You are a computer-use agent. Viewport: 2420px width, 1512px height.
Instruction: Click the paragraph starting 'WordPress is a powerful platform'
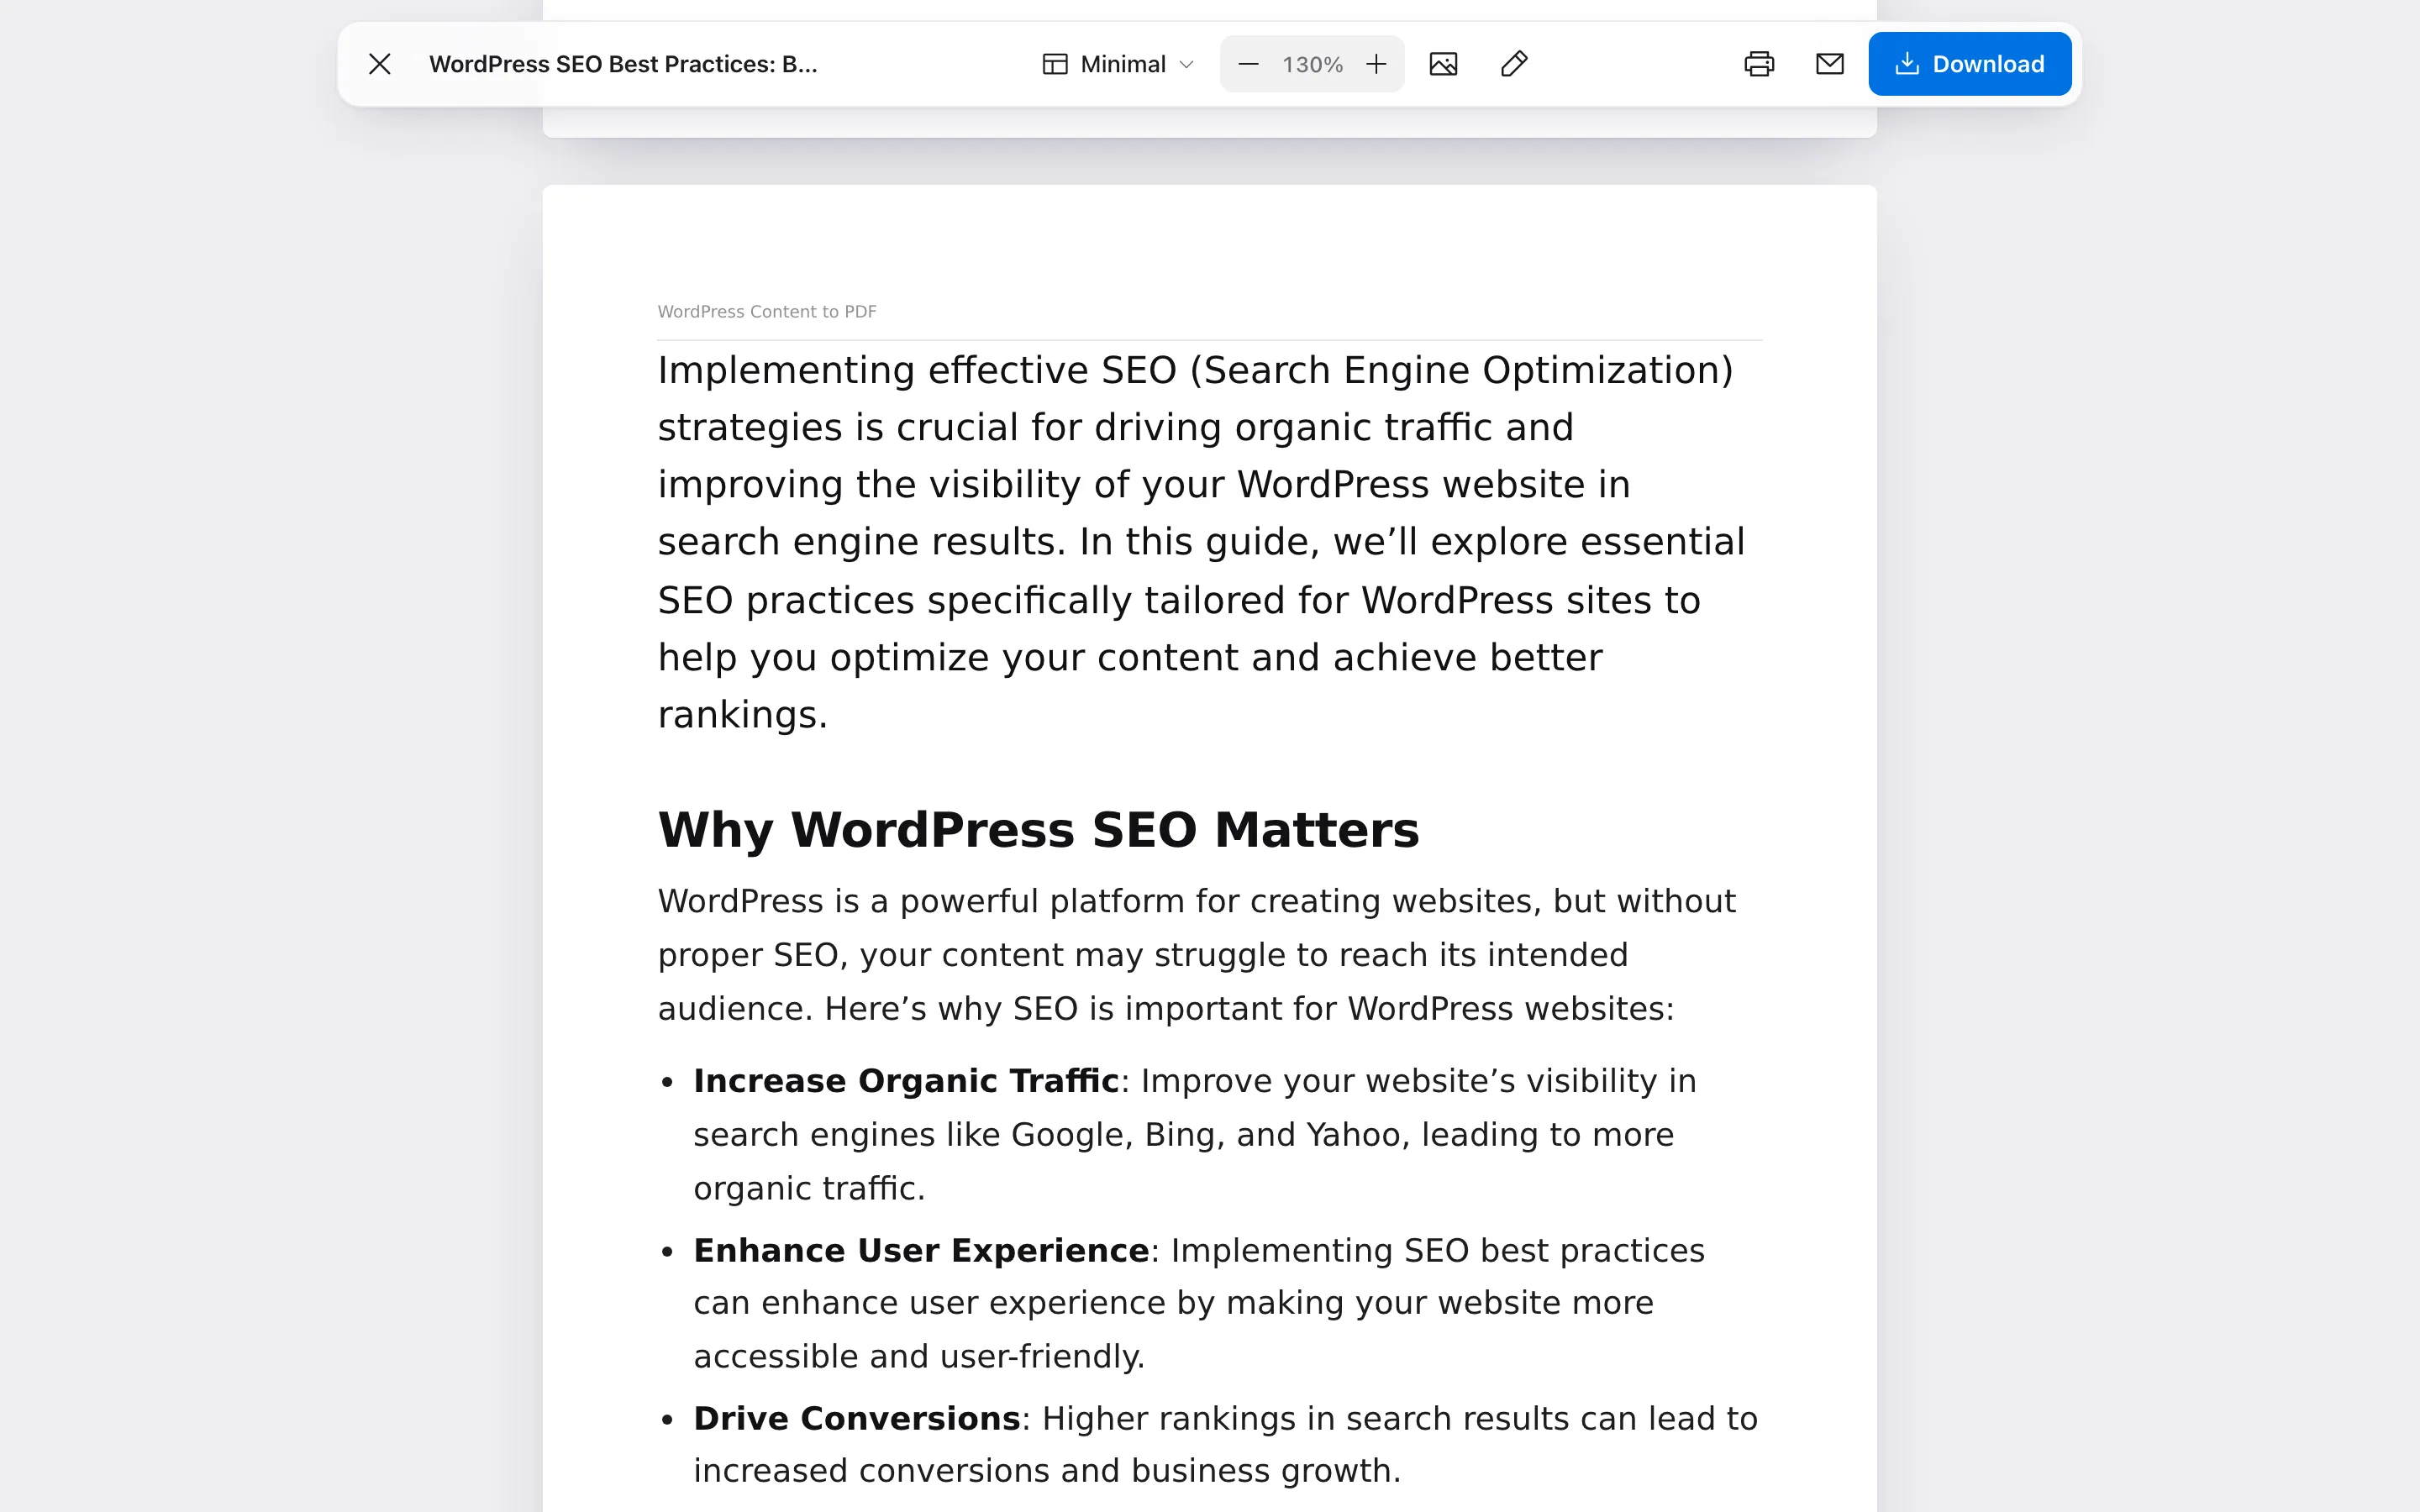1197,955
